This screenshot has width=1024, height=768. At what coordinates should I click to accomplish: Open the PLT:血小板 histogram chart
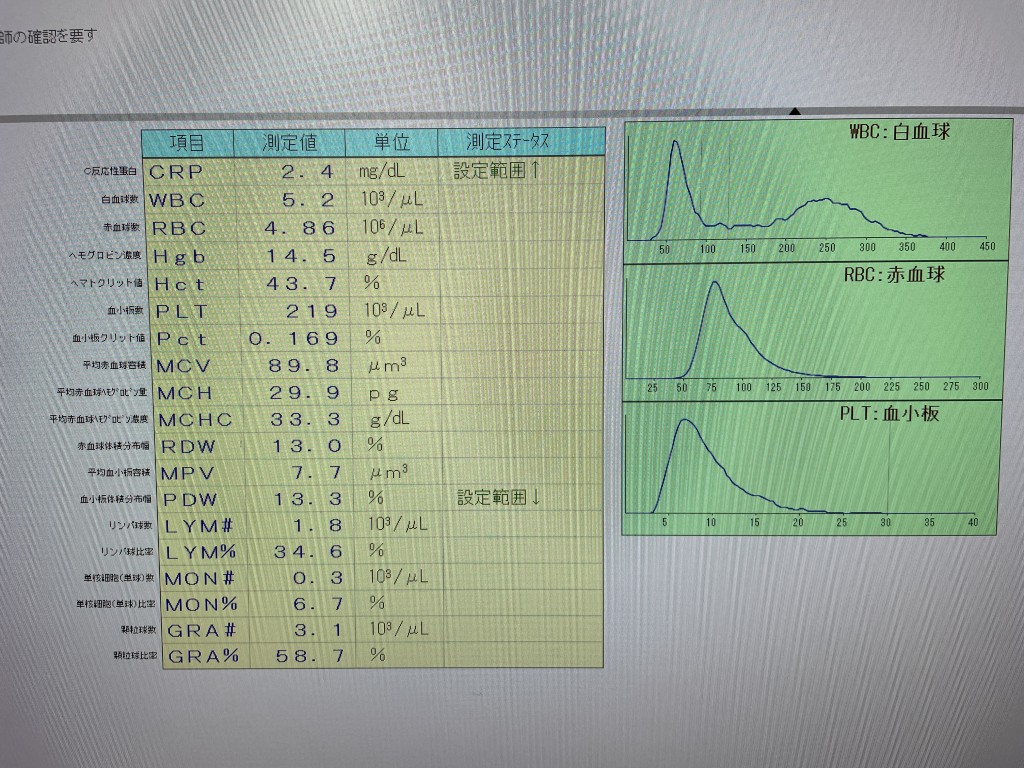pos(810,468)
